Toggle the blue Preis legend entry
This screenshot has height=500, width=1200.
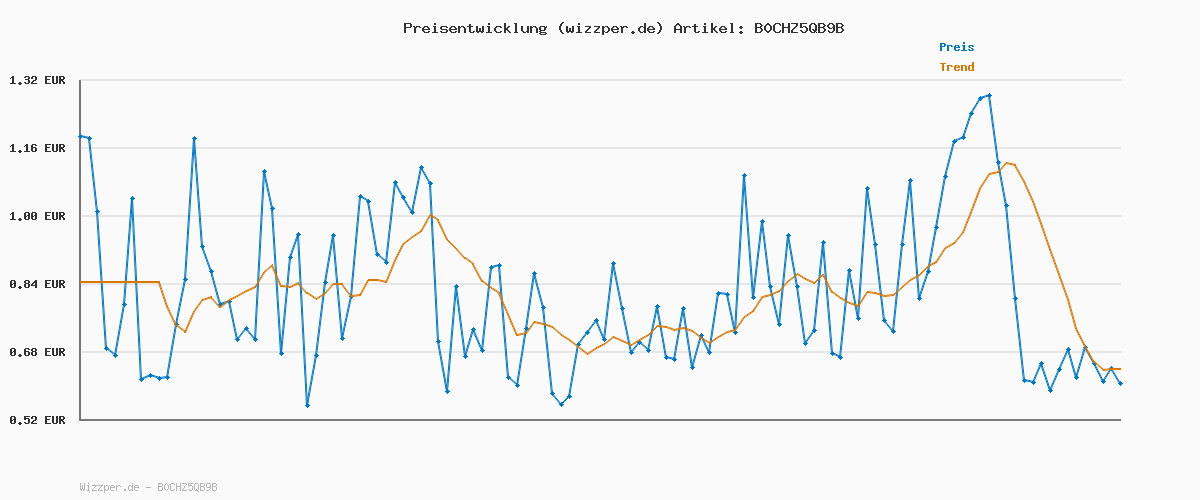tap(956, 47)
